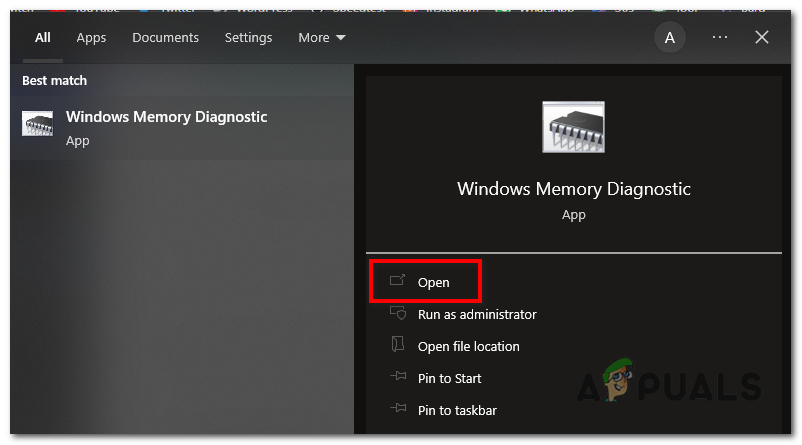Image resolution: width=802 pixels, height=445 pixels.
Task: Switch to the Apps search tab
Action: (91, 38)
